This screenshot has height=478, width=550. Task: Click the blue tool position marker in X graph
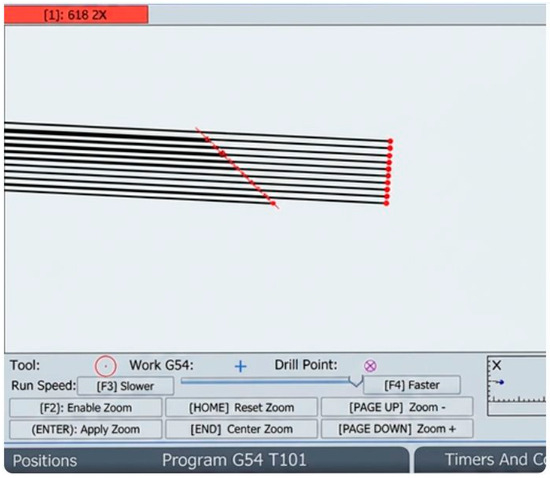click(x=501, y=382)
